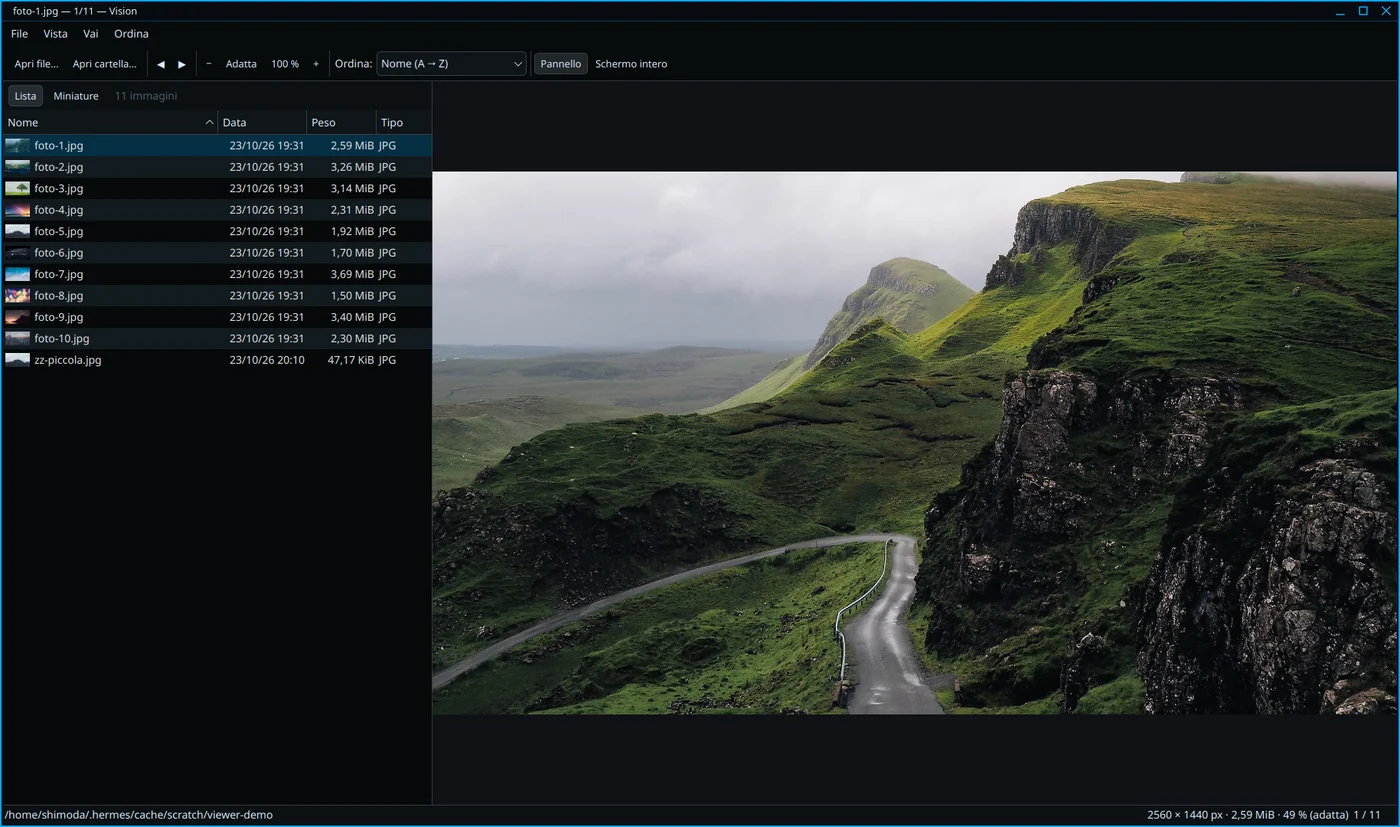Select the zz-piccola.jpg thumbnail icon

pos(17,360)
